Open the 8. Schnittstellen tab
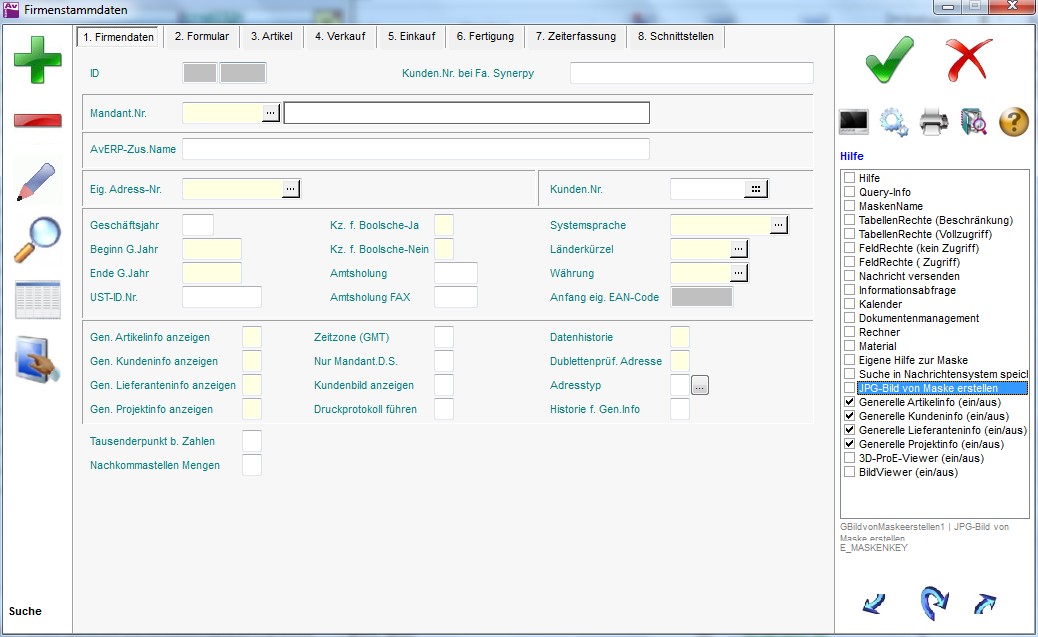This screenshot has width=1038, height=637. click(x=676, y=37)
